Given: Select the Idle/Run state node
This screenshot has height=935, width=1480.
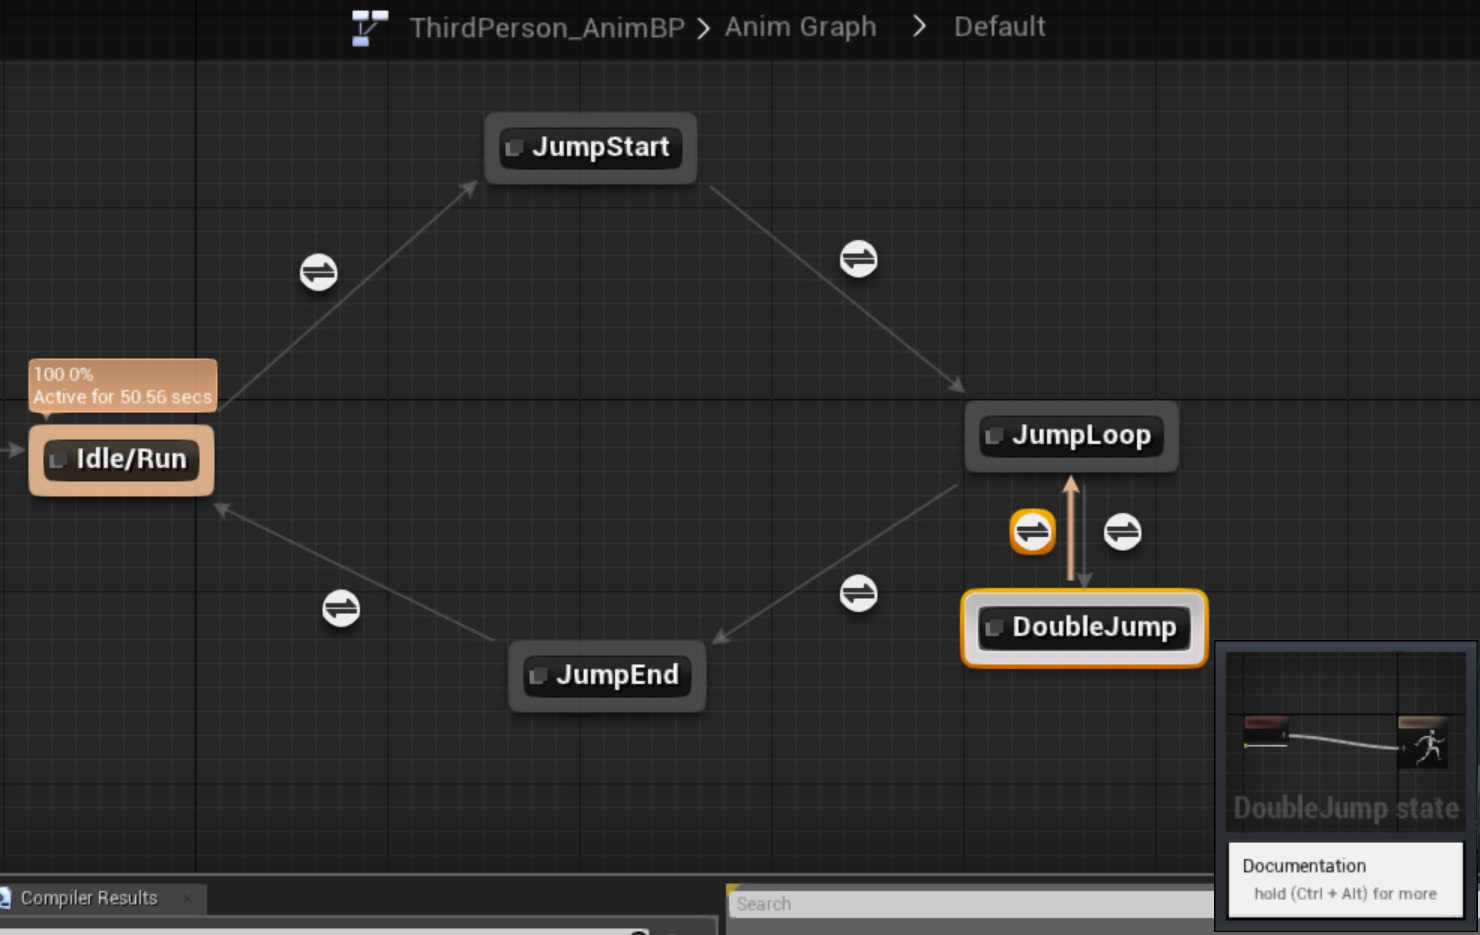Looking at the screenshot, I should tap(121, 460).
